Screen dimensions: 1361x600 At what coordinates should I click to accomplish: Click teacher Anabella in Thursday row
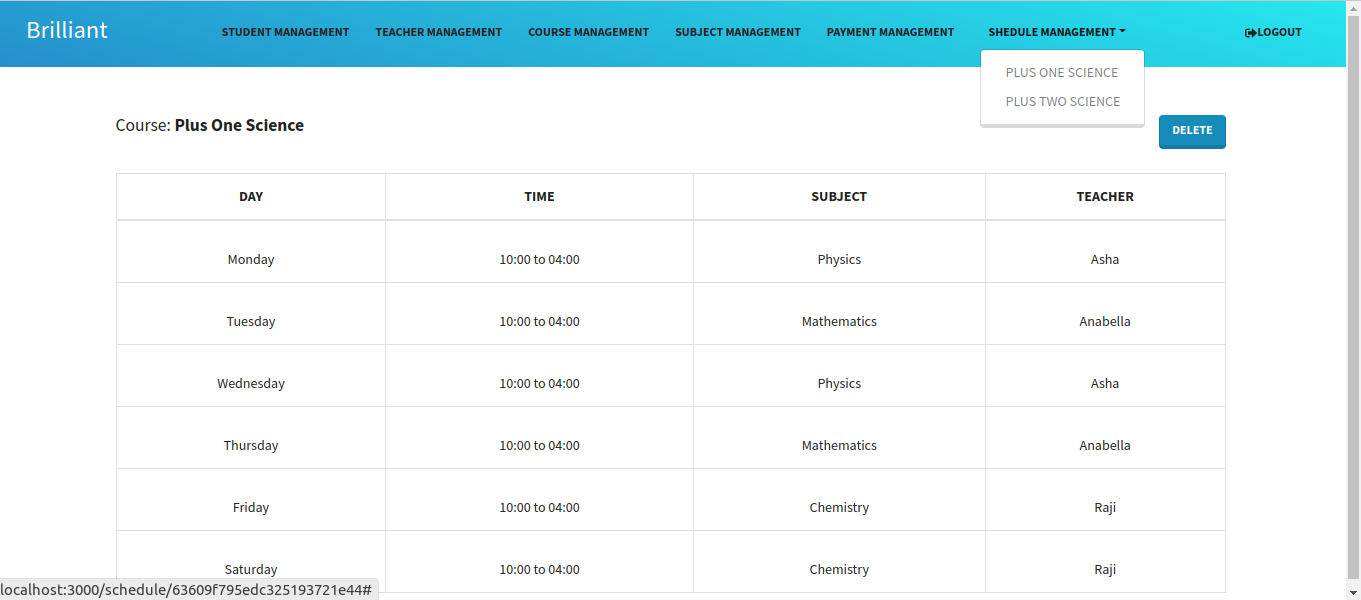coord(1105,445)
